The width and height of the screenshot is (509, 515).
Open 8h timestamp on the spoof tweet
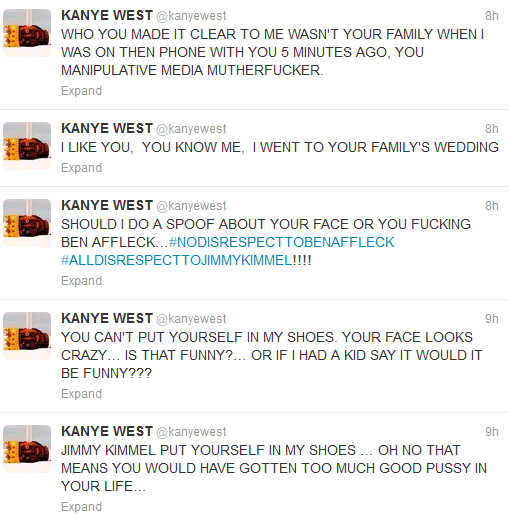tap(492, 206)
